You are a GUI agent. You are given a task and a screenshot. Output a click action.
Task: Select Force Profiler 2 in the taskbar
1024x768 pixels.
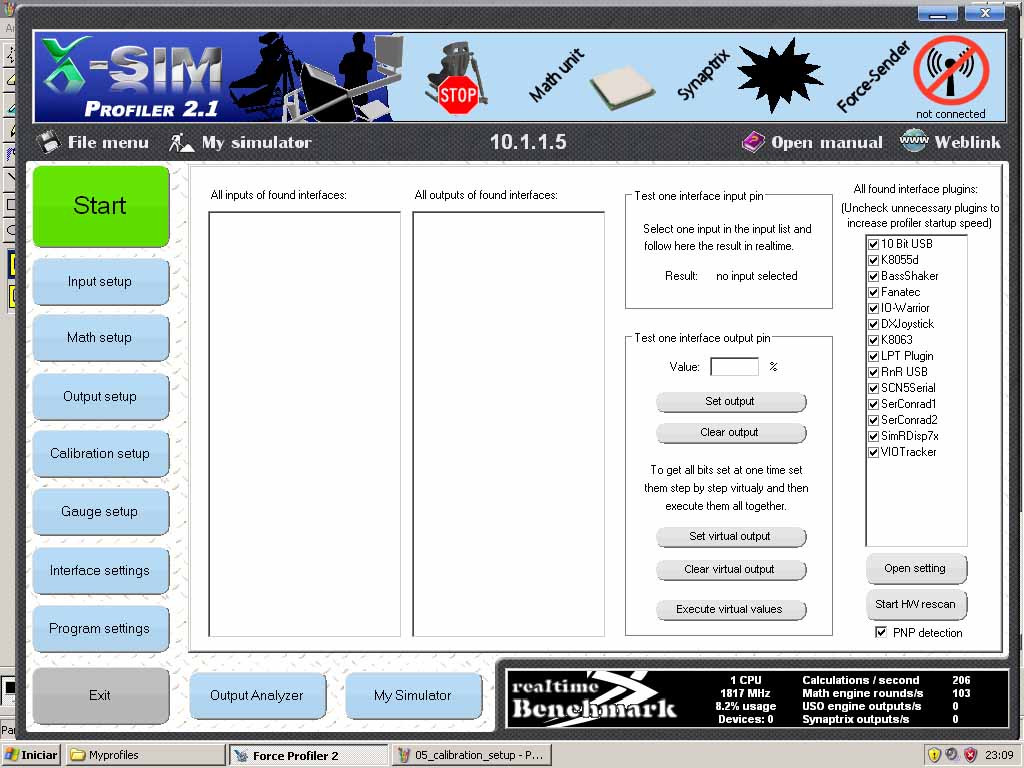tap(309, 756)
